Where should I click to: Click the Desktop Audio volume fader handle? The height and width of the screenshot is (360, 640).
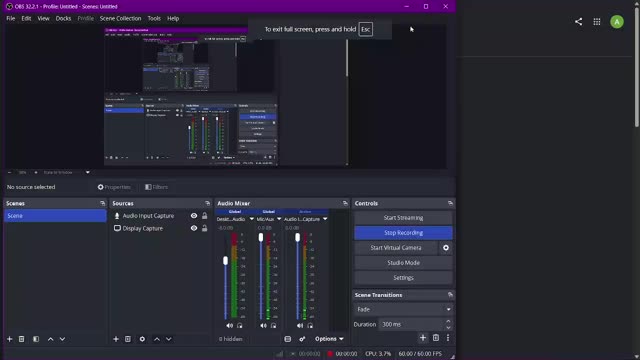coord(225,260)
